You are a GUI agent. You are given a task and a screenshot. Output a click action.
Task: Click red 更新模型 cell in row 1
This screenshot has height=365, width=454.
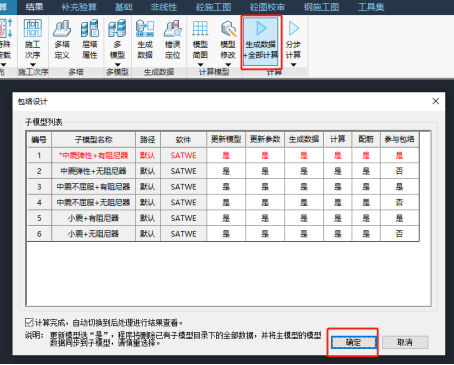226,155
